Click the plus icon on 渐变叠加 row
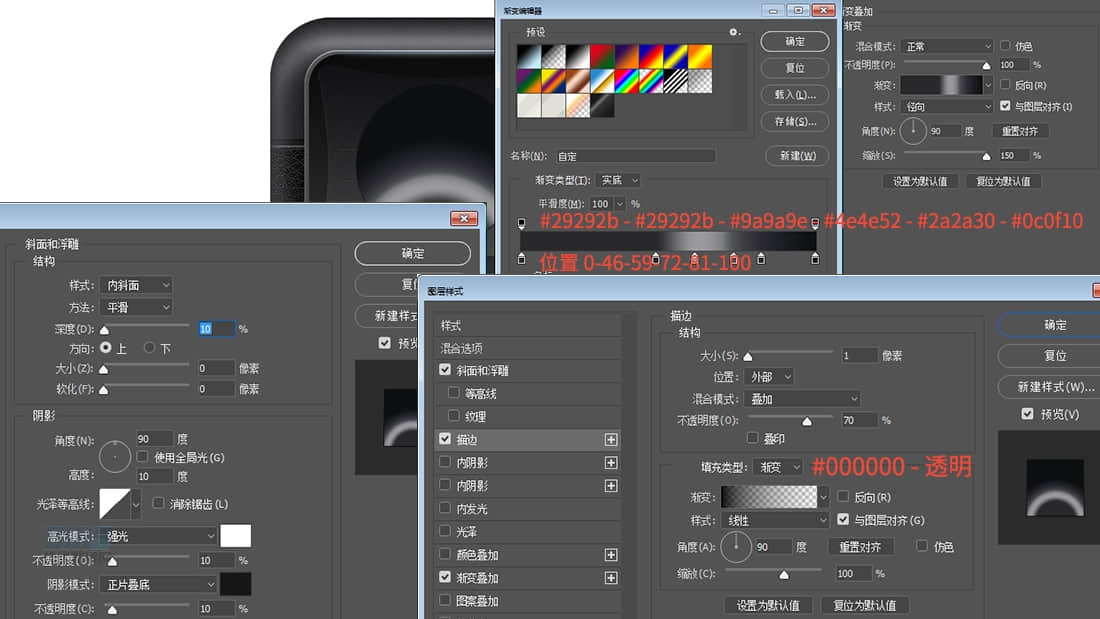This screenshot has height=619, width=1100. pyautogui.click(x=611, y=578)
